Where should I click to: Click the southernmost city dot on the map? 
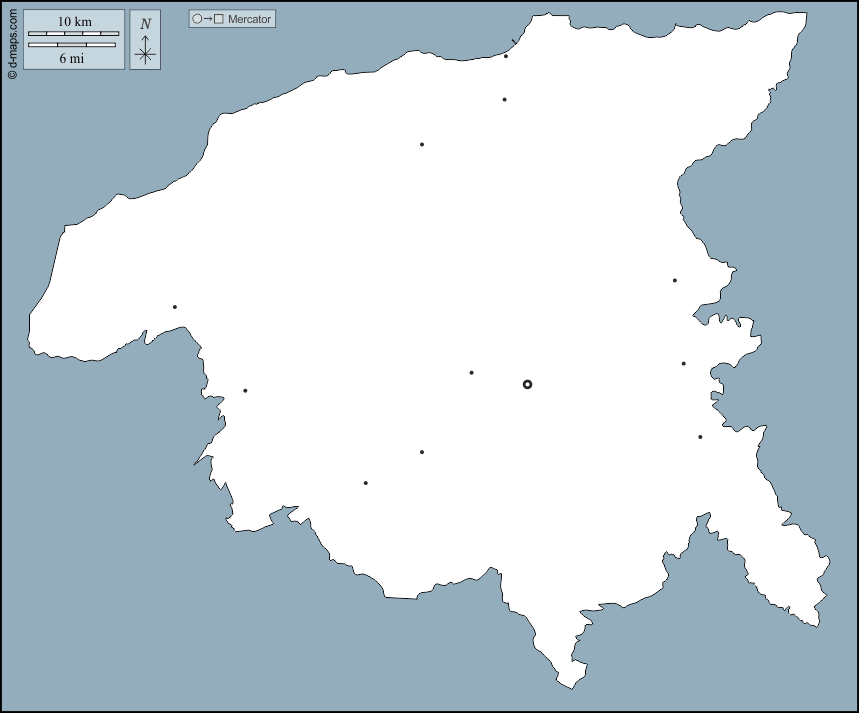pyautogui.click(x=366, y=483)
